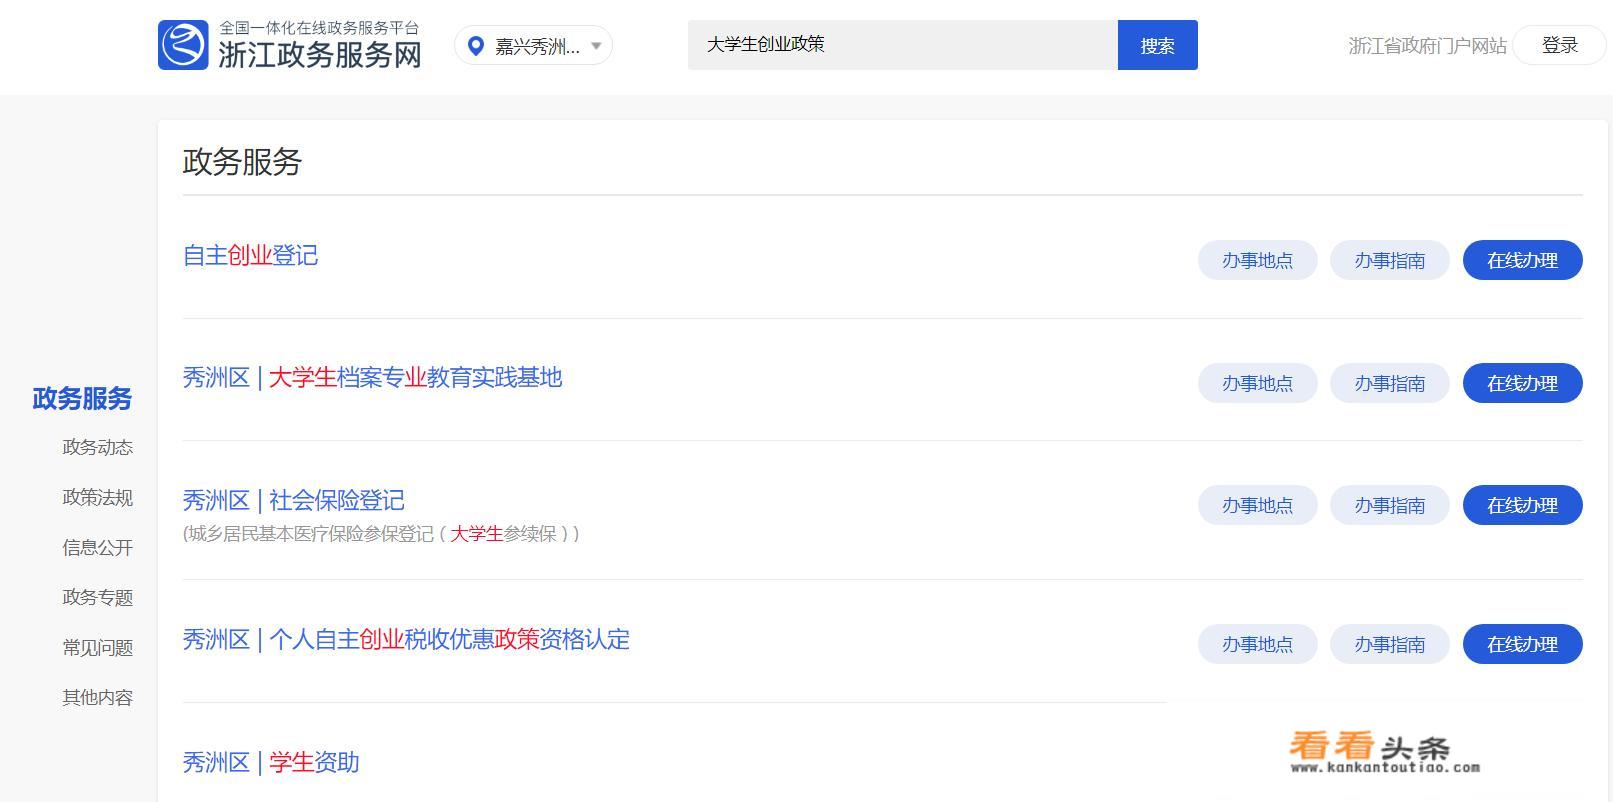The width and height of the screenshot is (1613, 802).
Task: Open the 秀洲区 学生资助 result link
Action: point(271,763)
